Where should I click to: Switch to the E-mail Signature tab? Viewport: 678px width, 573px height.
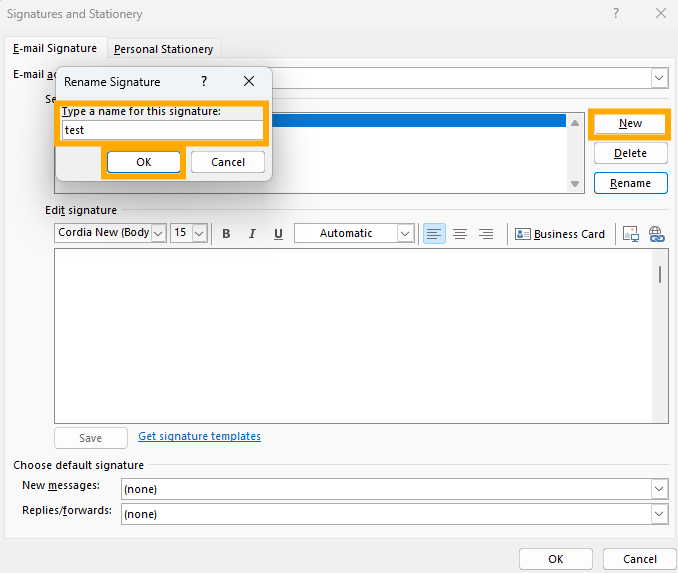pyautogui.click(x=55, y=48)
